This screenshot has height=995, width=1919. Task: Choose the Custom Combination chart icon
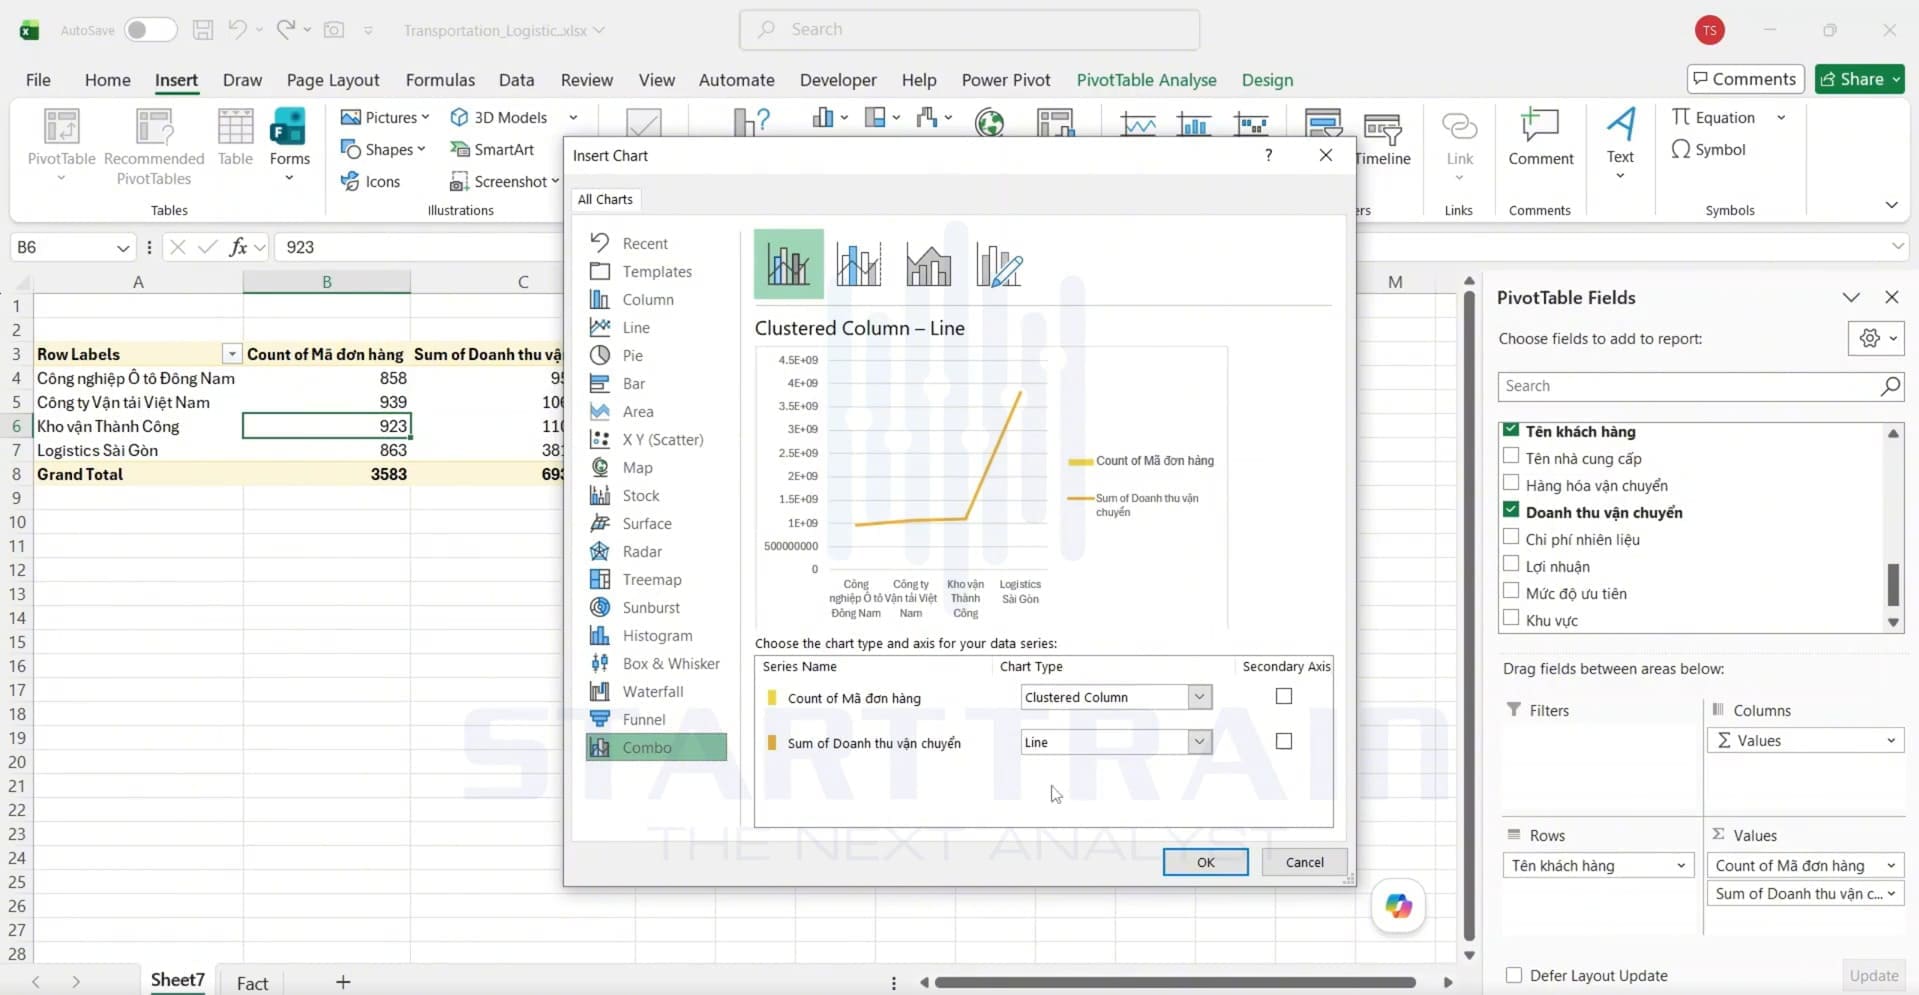point(998,265)
